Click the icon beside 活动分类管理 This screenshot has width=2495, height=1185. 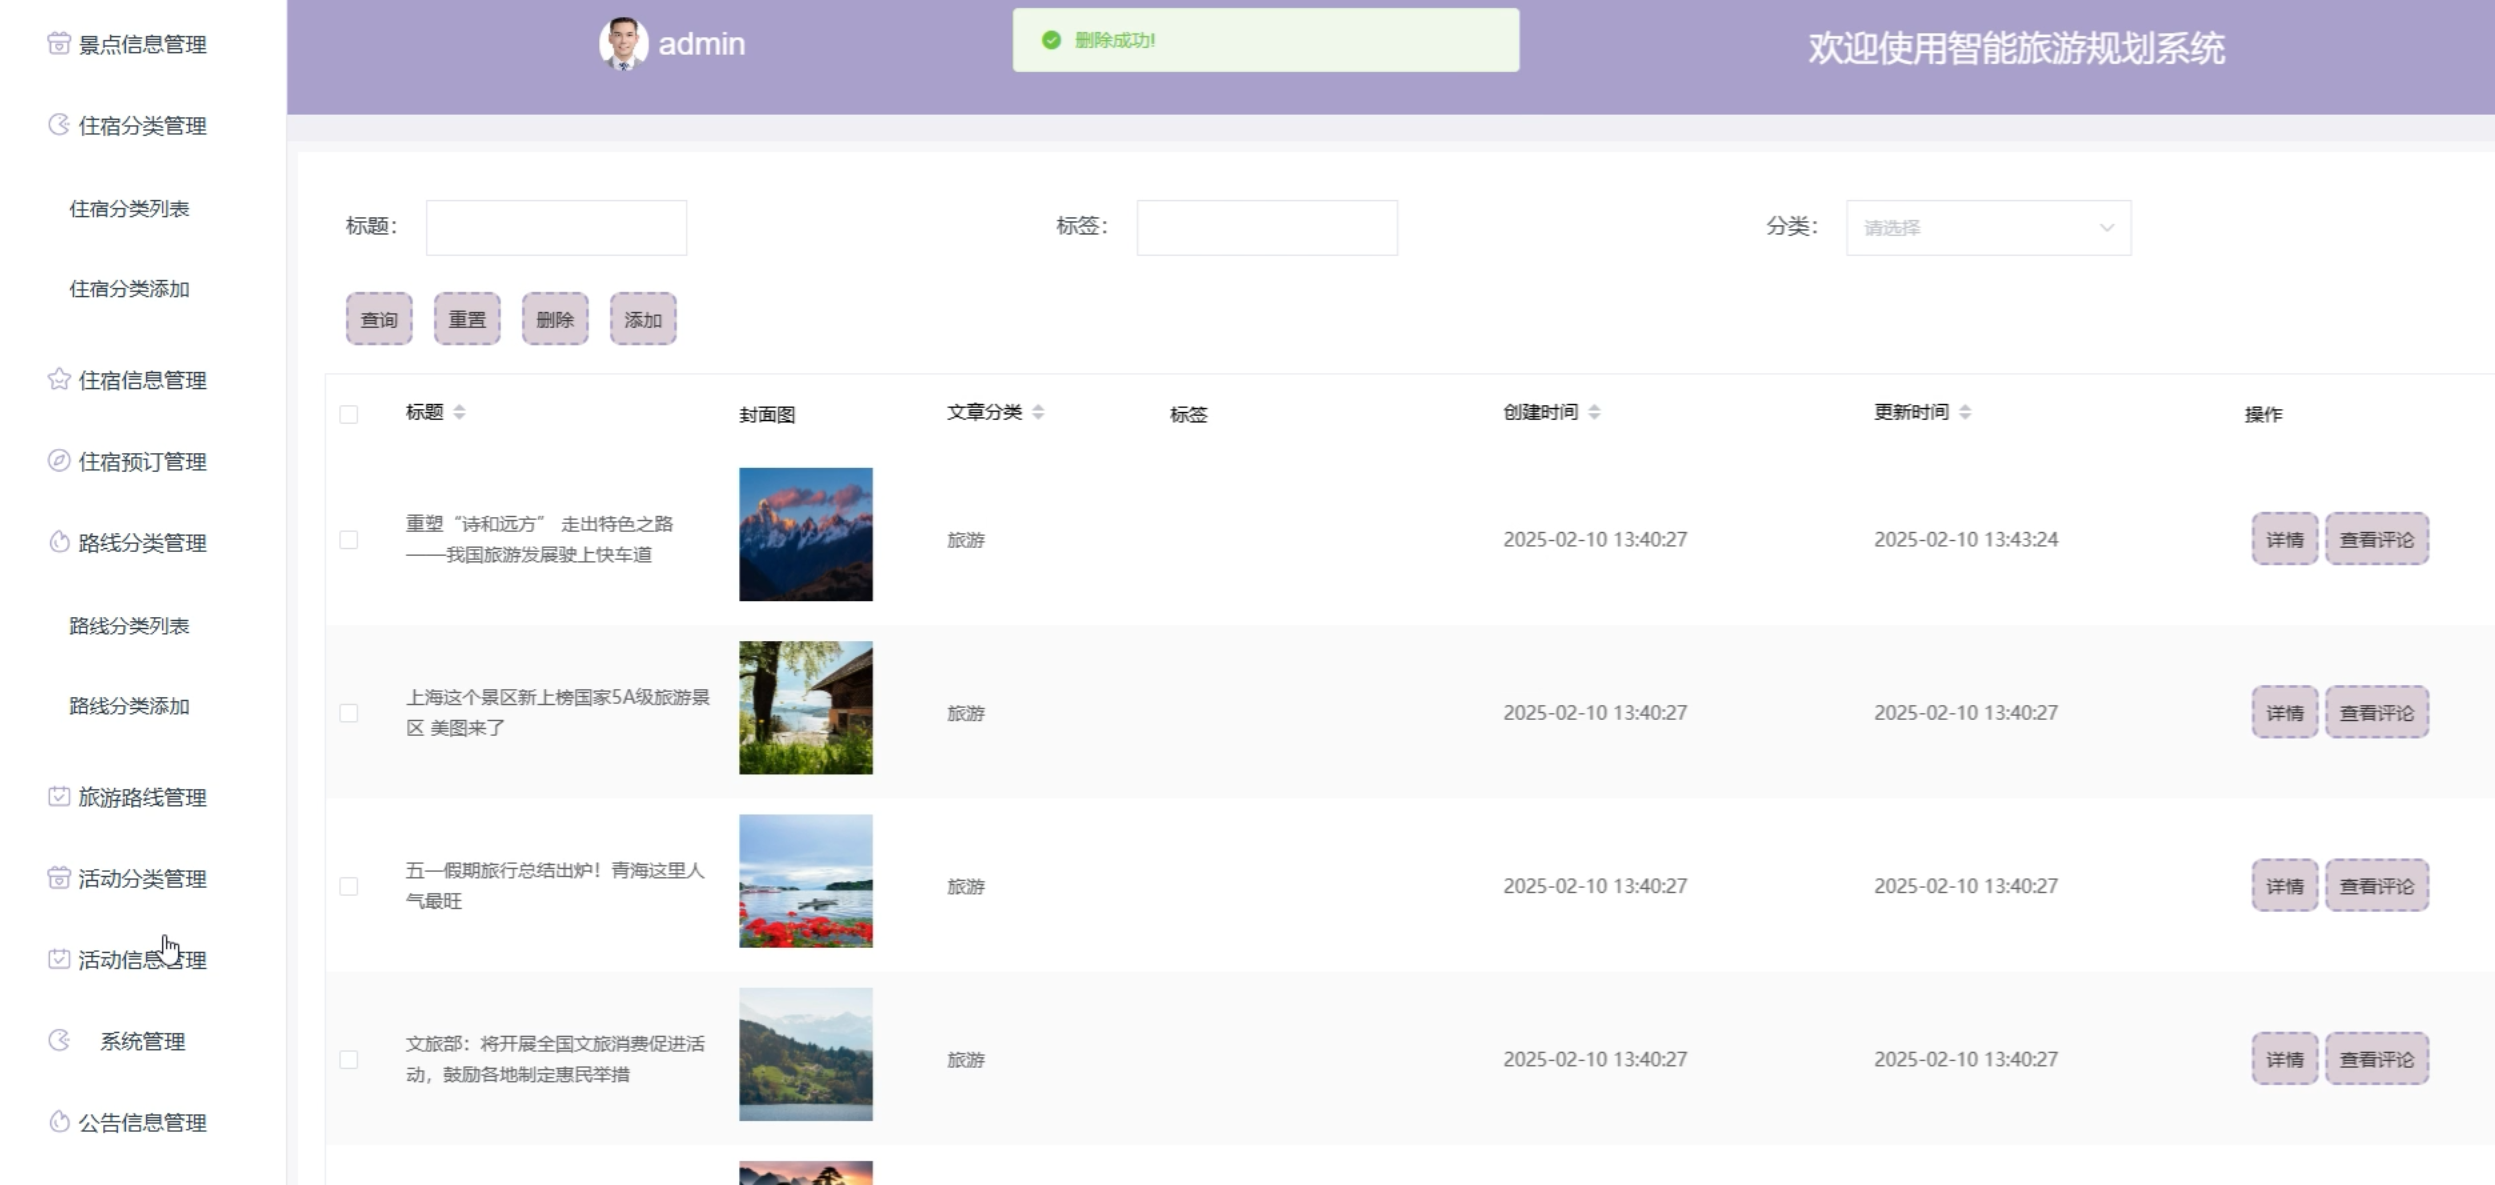point(59,877)
